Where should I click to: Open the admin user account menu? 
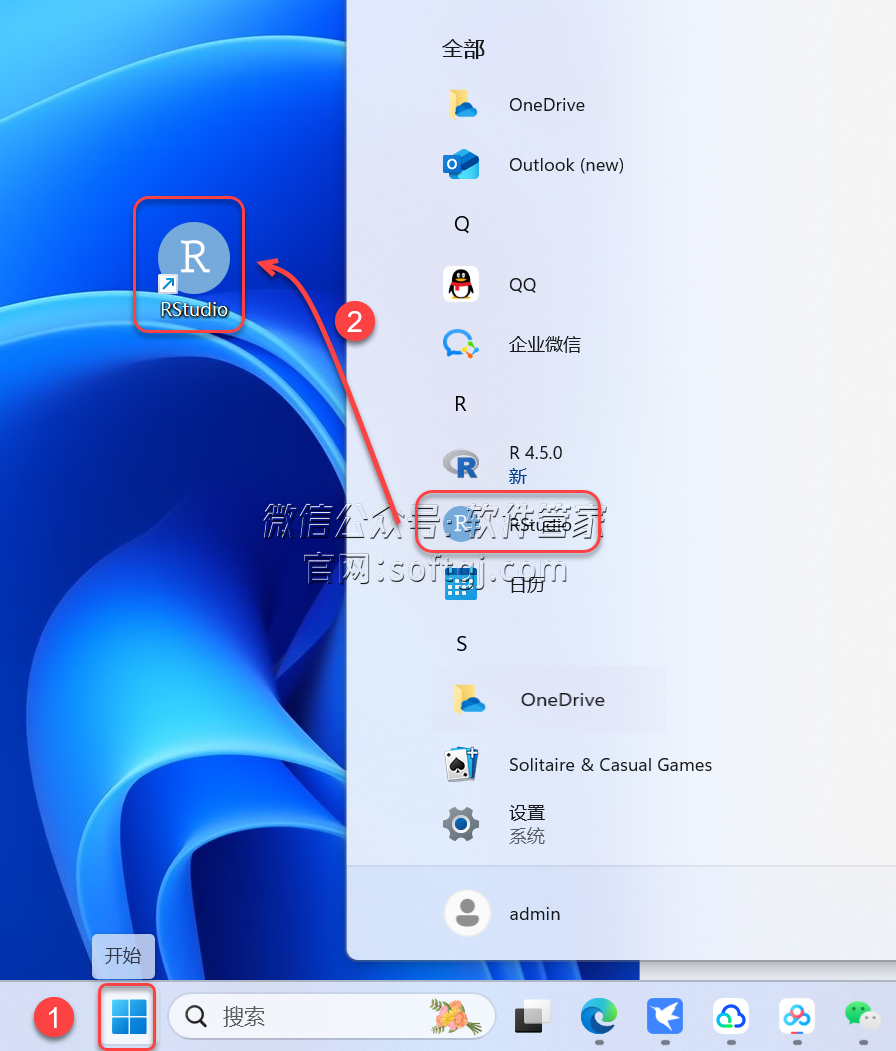point(504,913)
